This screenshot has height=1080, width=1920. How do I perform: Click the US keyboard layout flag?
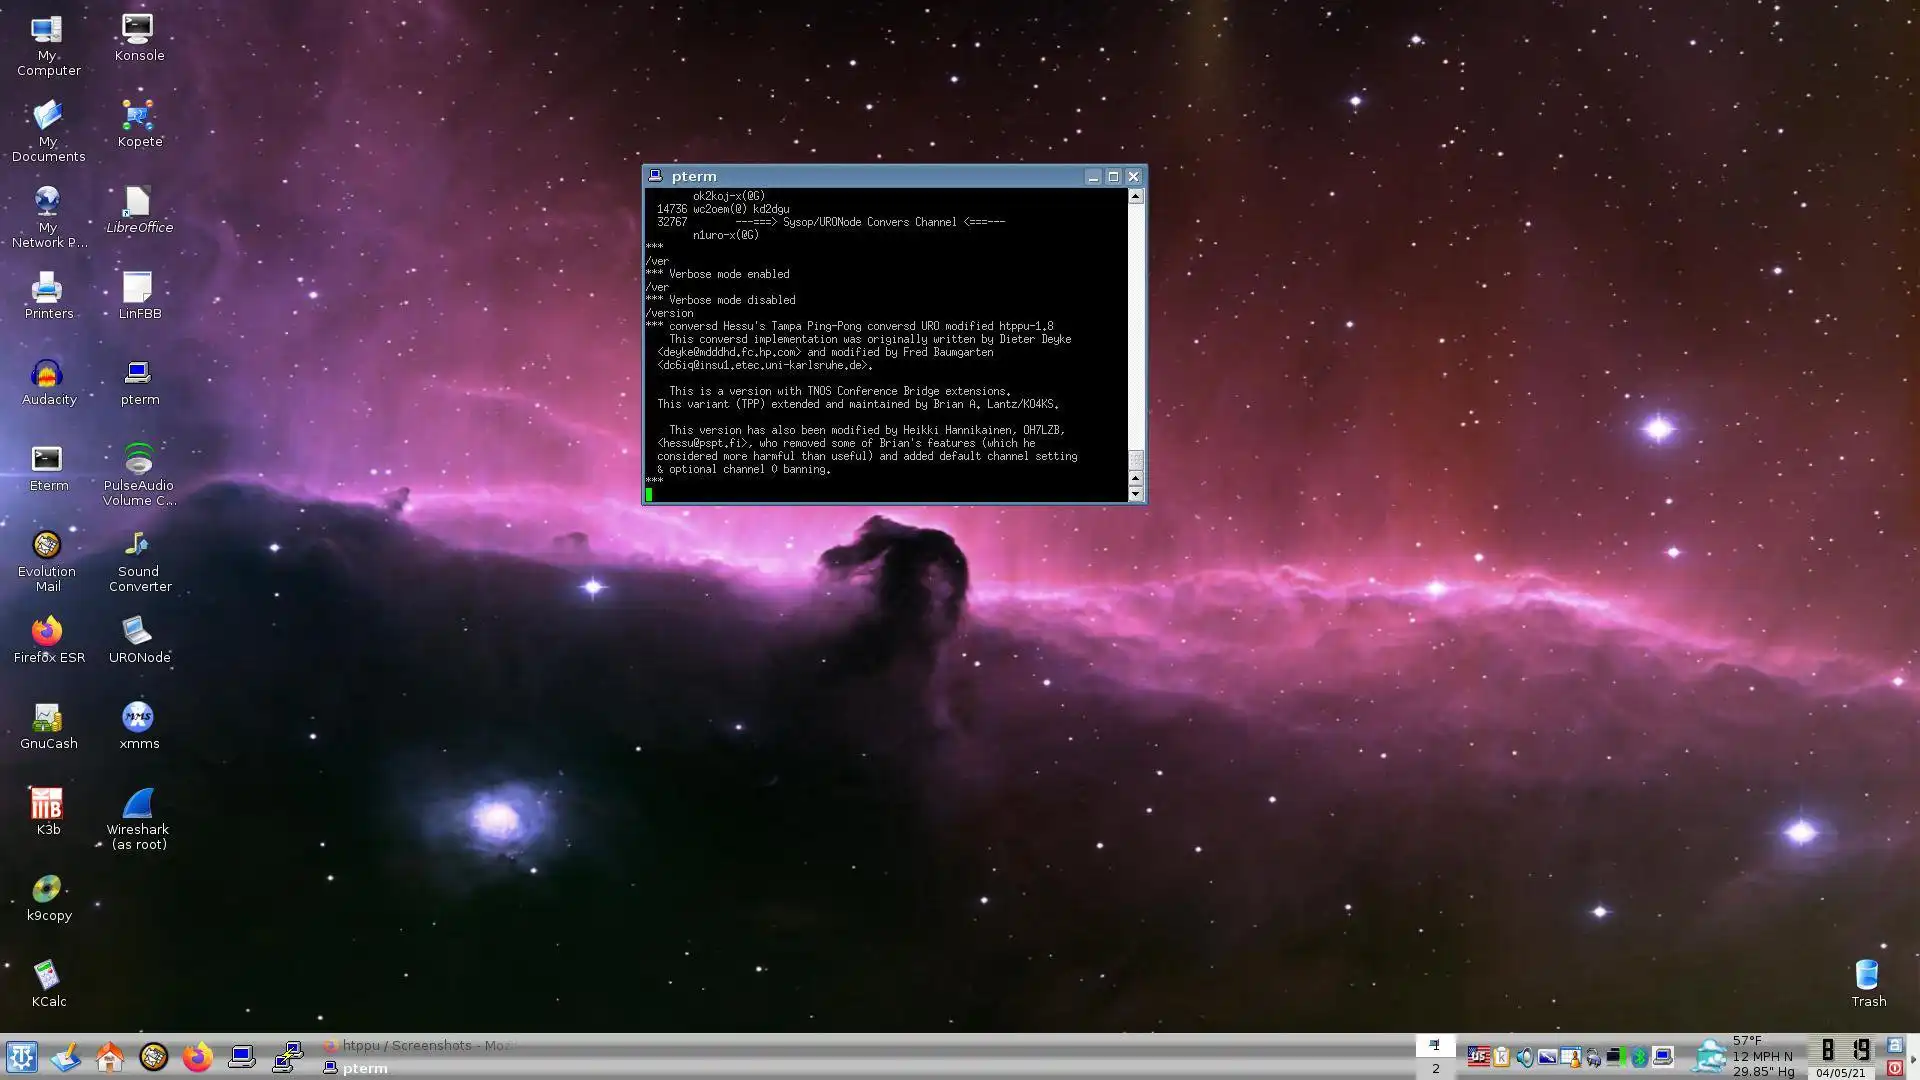1478,1056
